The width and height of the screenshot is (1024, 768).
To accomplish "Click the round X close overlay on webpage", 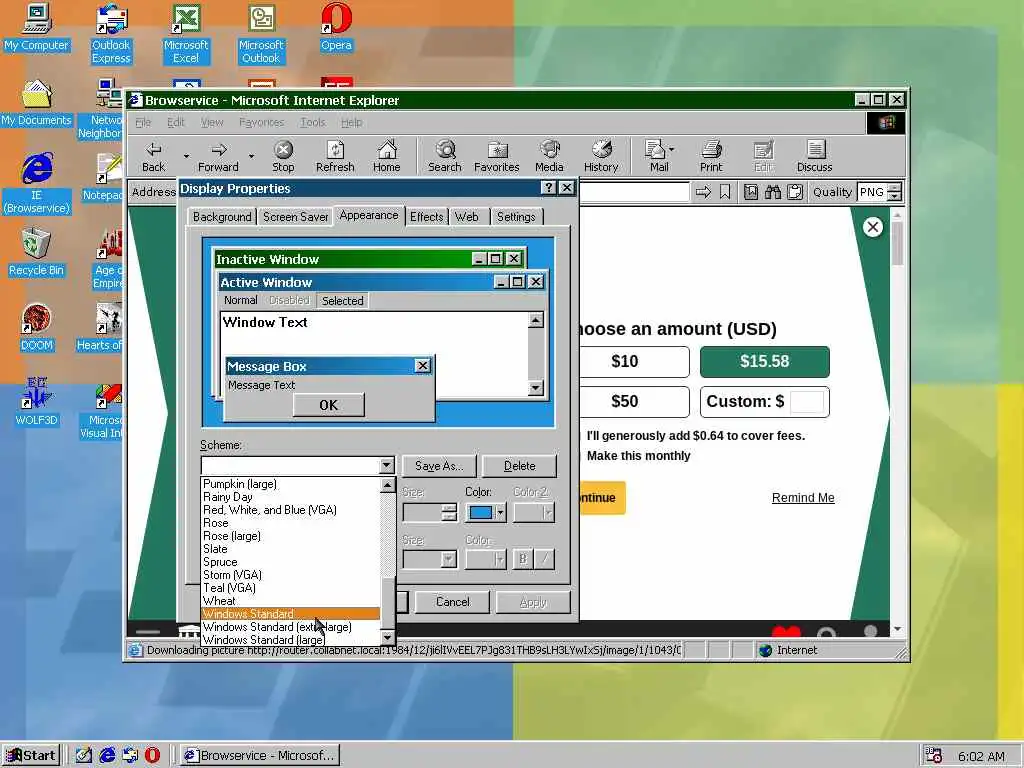I will click(872, 227).
